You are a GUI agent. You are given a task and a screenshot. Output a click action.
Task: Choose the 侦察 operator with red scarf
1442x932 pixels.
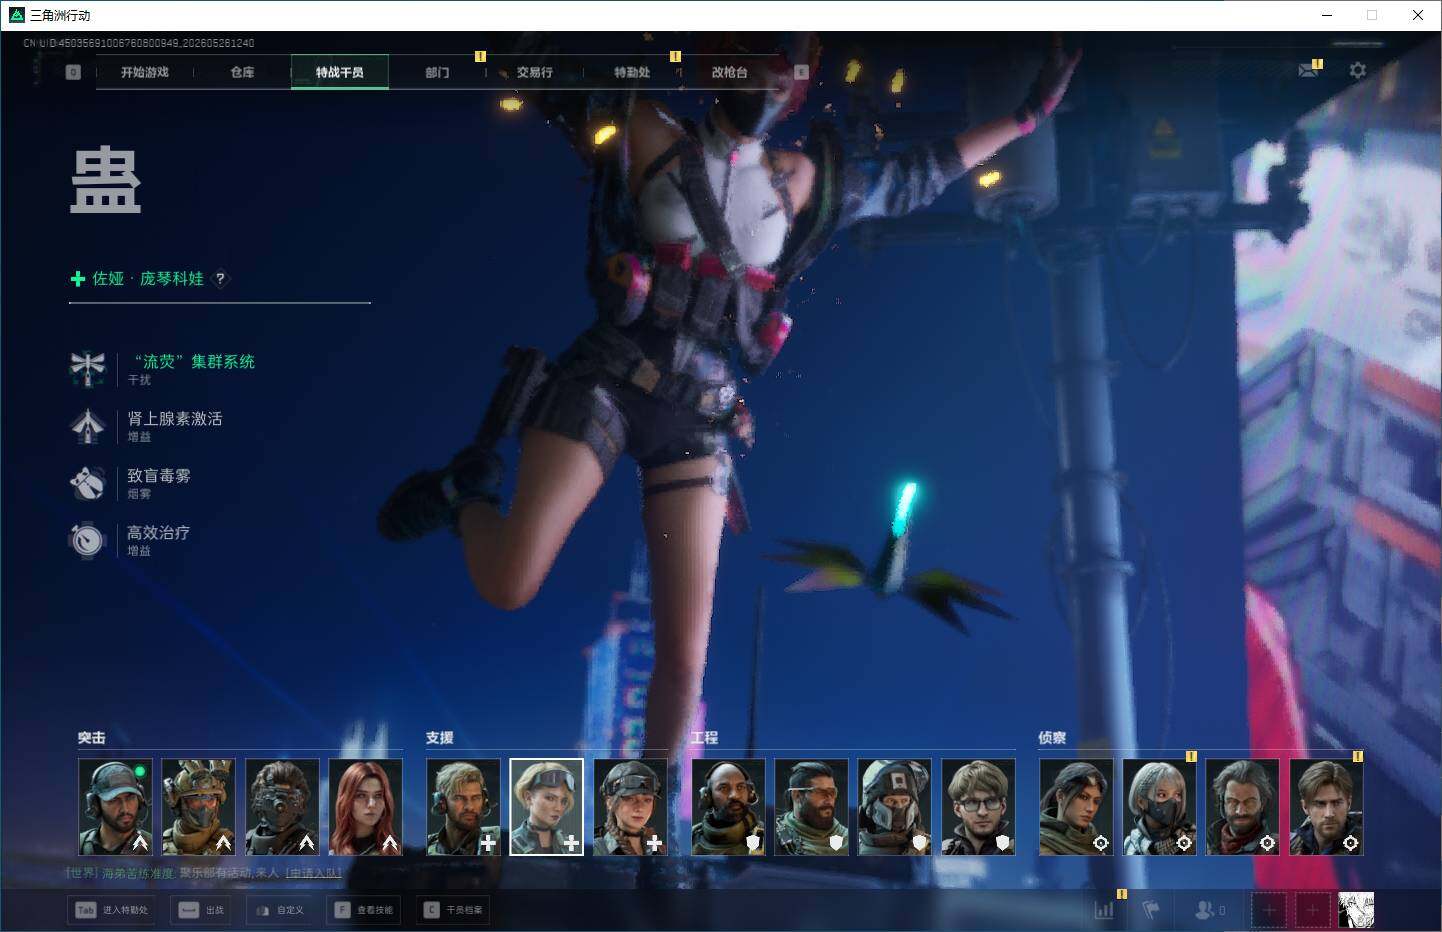[1243, 807]
